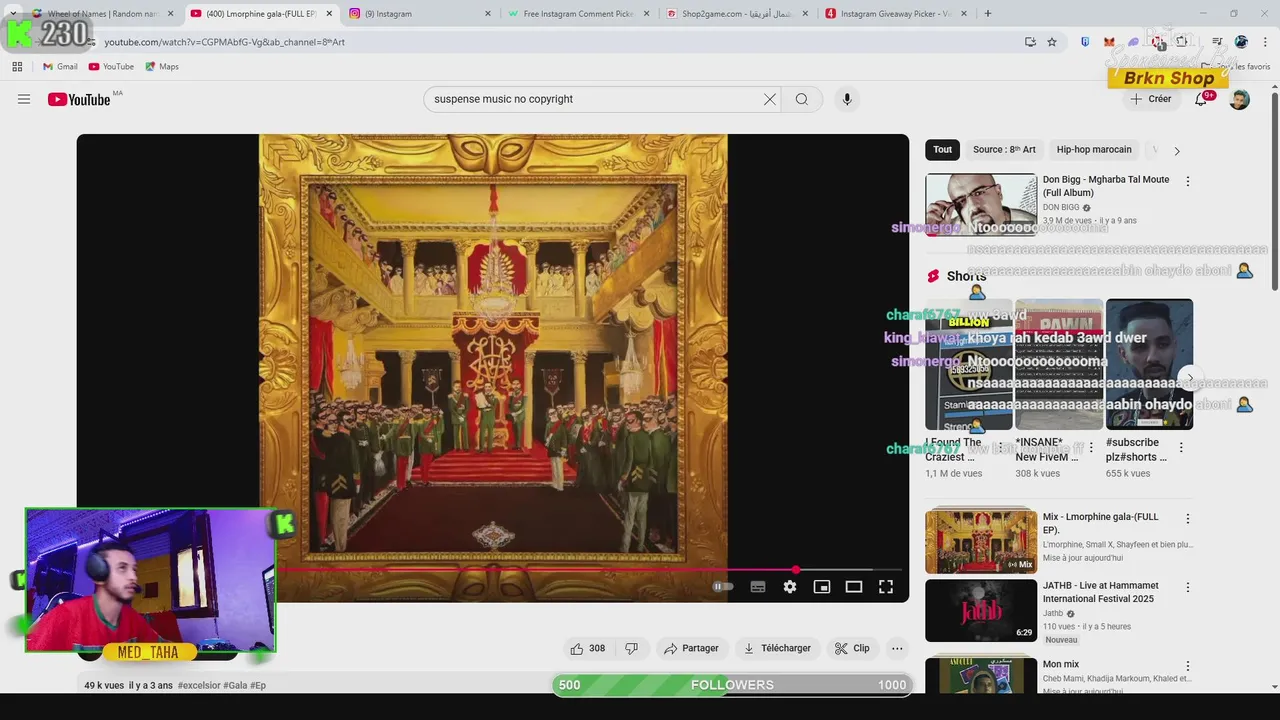Open Chrome apps grid in bookmarks bar
Viewport: 1280px width, 720px height.
pyautogui.click(x=17, y=67)
